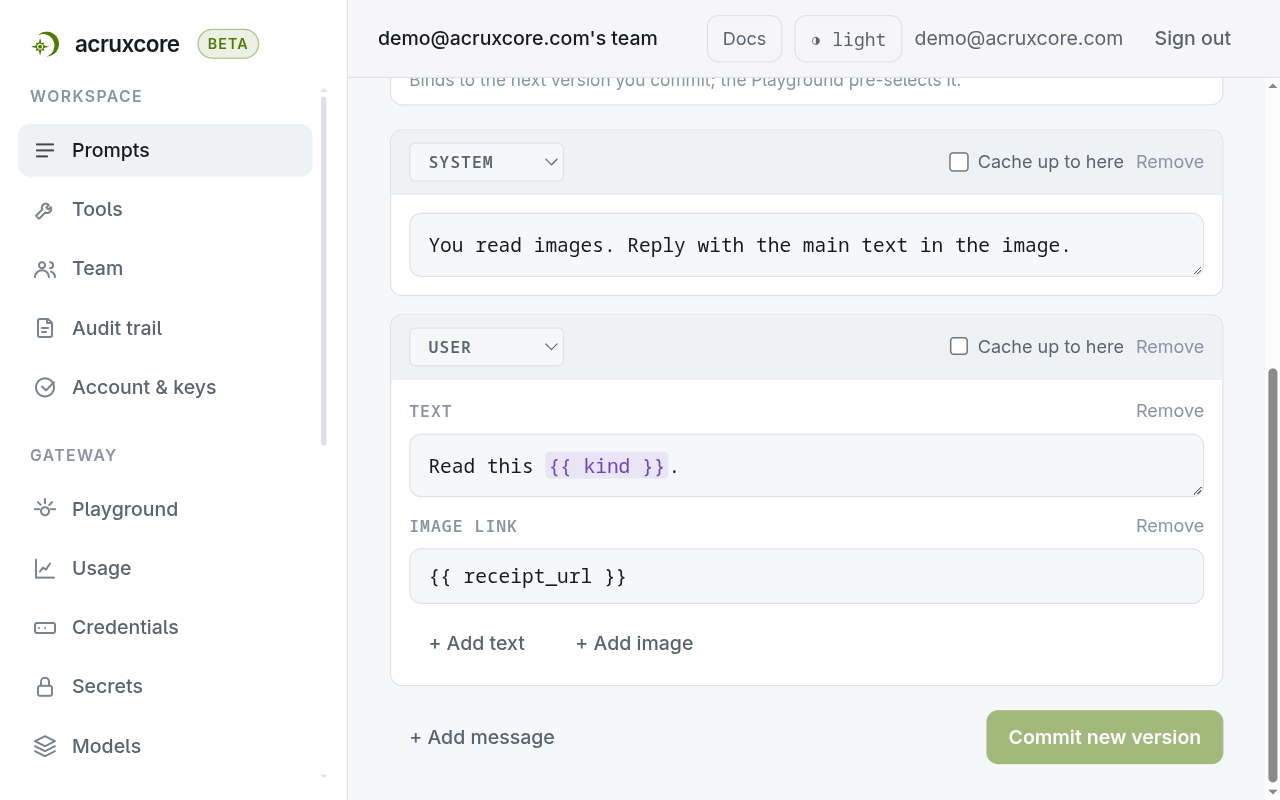Remove the USER message
This screenshot has height=800, width=1280.
[x=1170, y=347]
